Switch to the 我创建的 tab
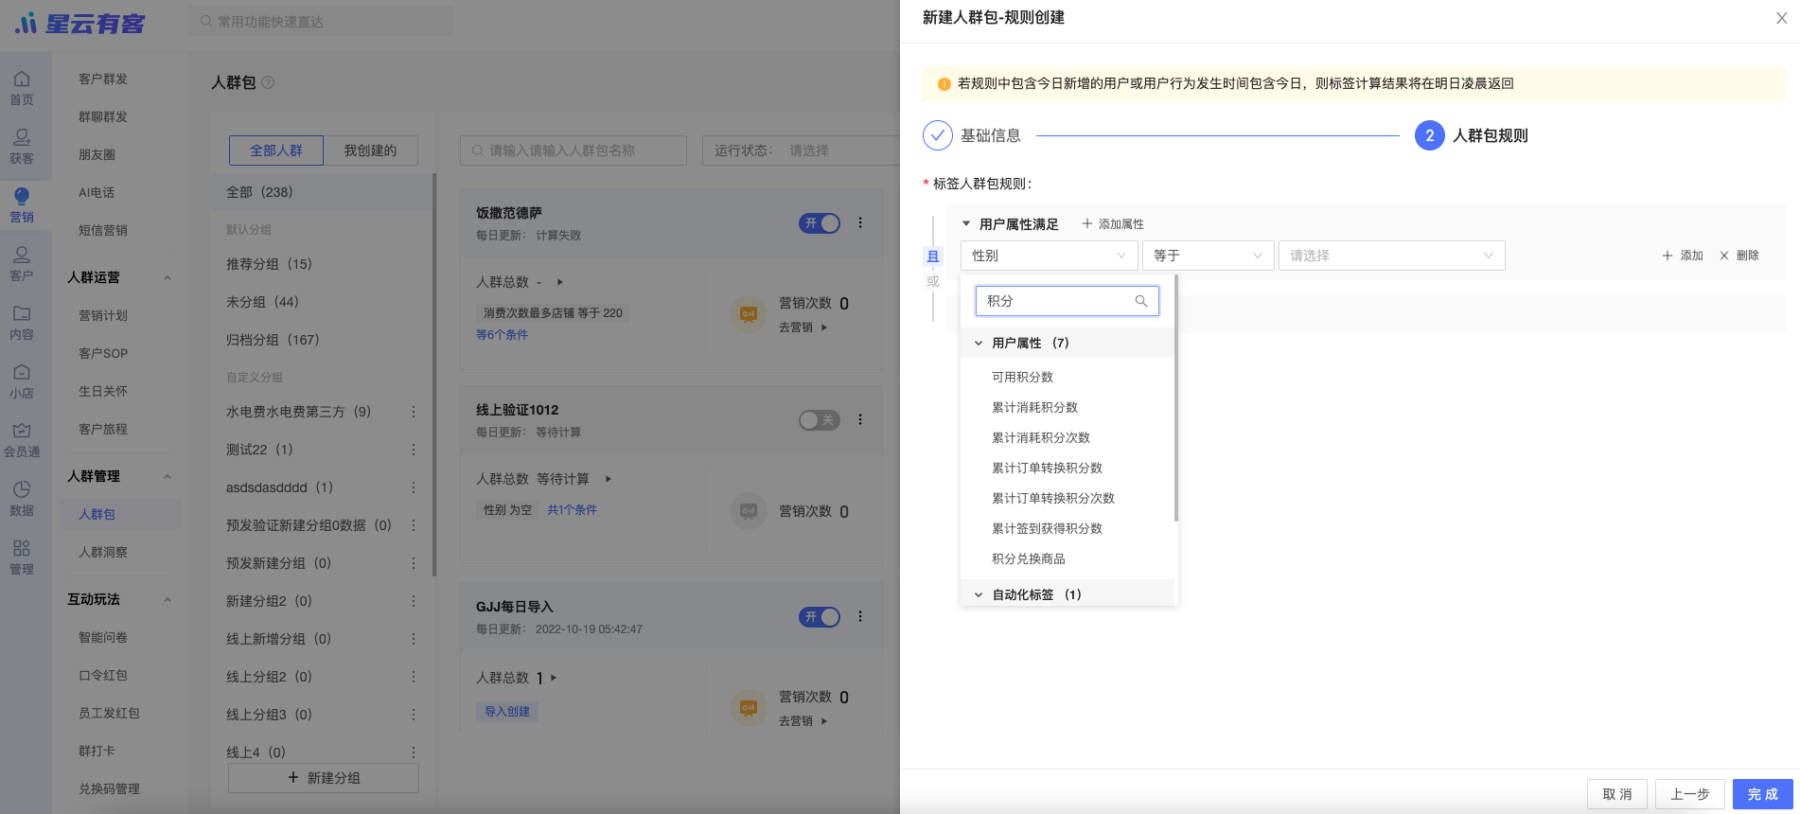1800x814 pixels. (x=371, y=151)
